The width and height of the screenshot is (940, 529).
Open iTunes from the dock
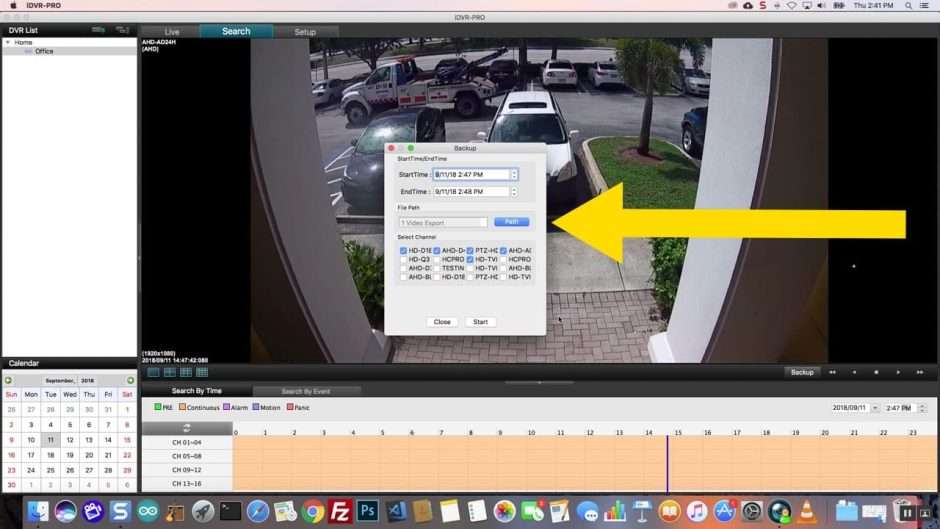(x=697, y=512)
